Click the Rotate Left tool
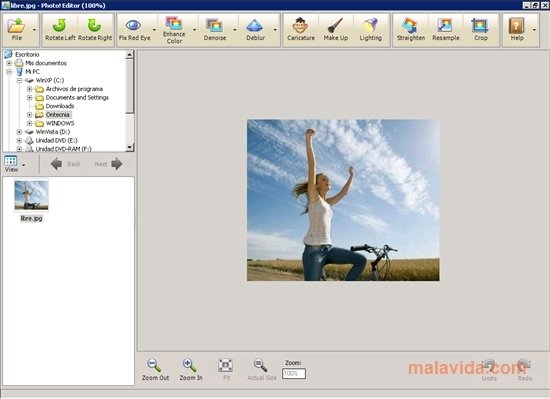Image resolution: width=550 pixels, height=399 pixels. tap(60, 30)
